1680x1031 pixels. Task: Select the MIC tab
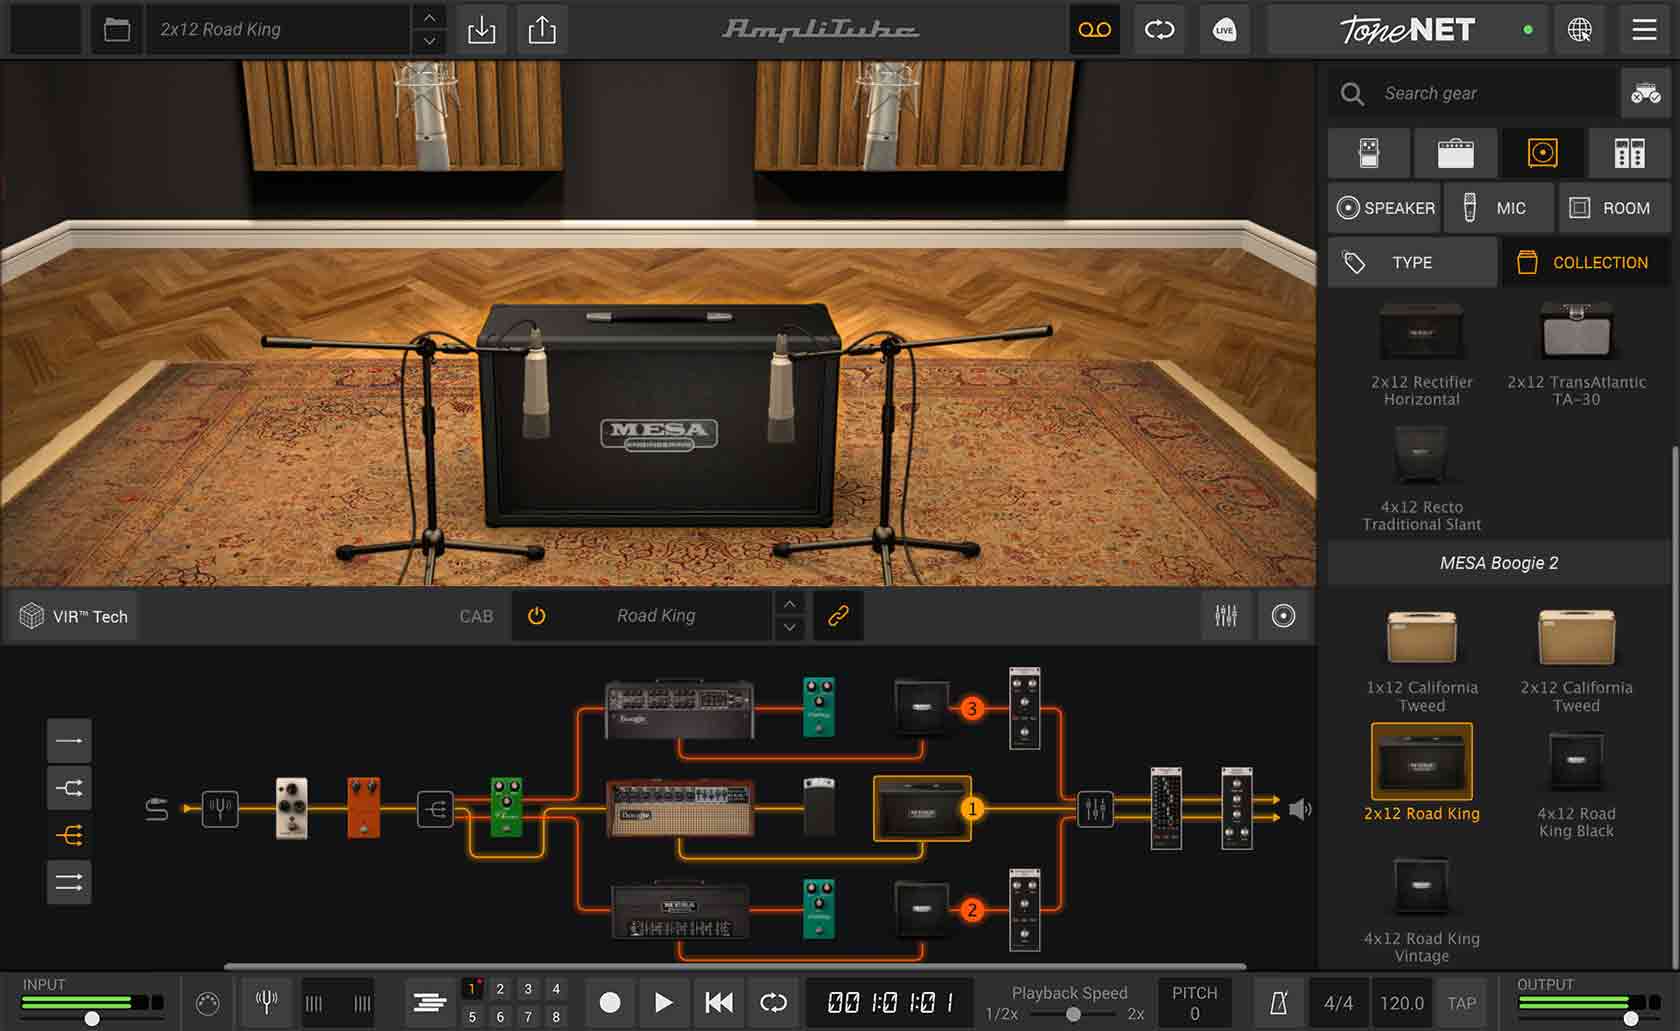click(x=1499, y=208)
